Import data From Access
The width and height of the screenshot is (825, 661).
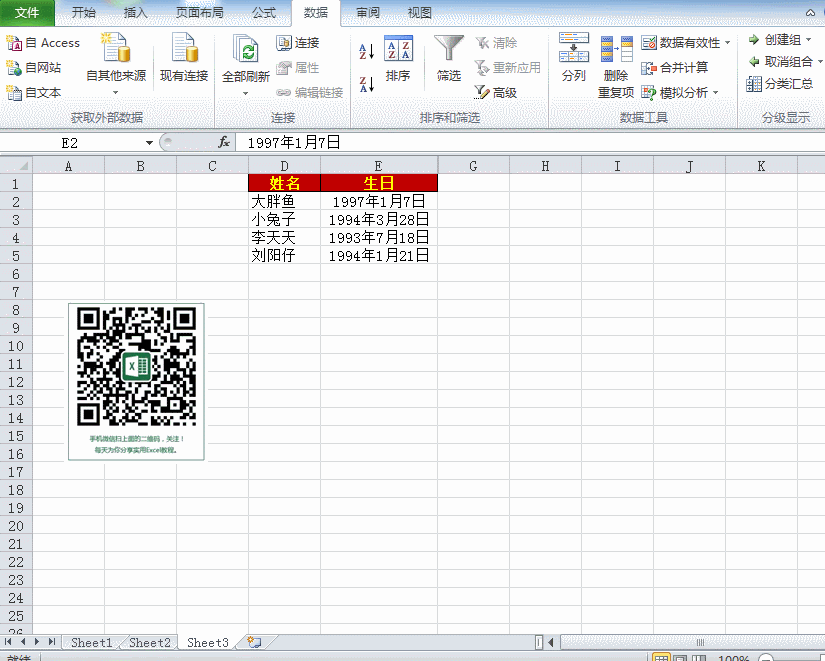pos(44,43)
